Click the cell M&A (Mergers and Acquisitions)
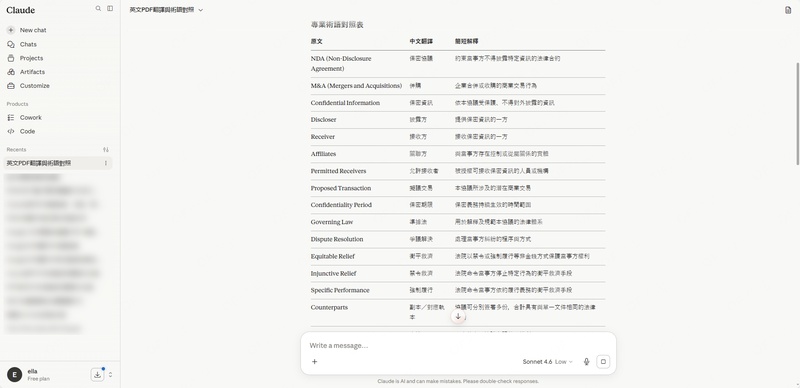The image size is (800, 388). point(356,86)
